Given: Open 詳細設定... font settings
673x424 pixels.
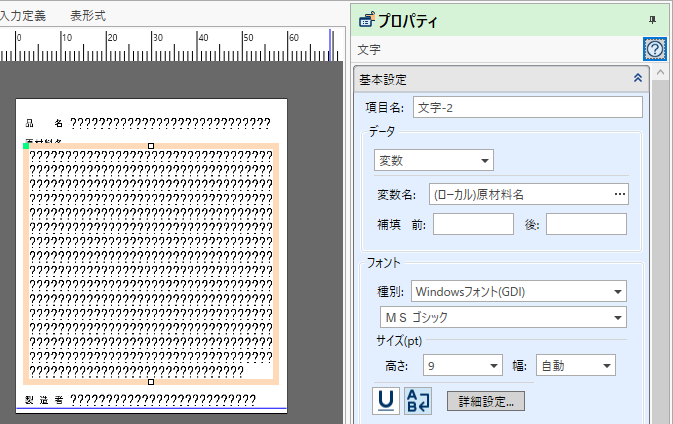Looking at the screenshot, I should [485, 401].
